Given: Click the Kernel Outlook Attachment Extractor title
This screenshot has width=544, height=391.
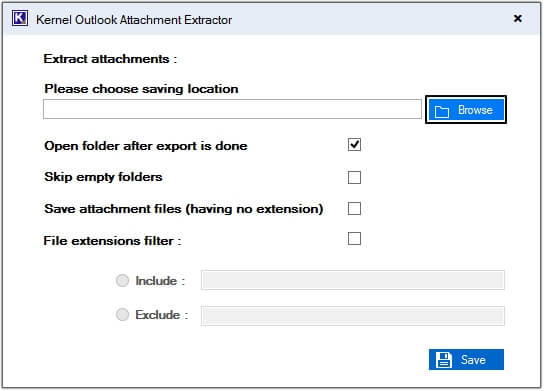Looking at the screenshot, I should click(x=134, y=20).
